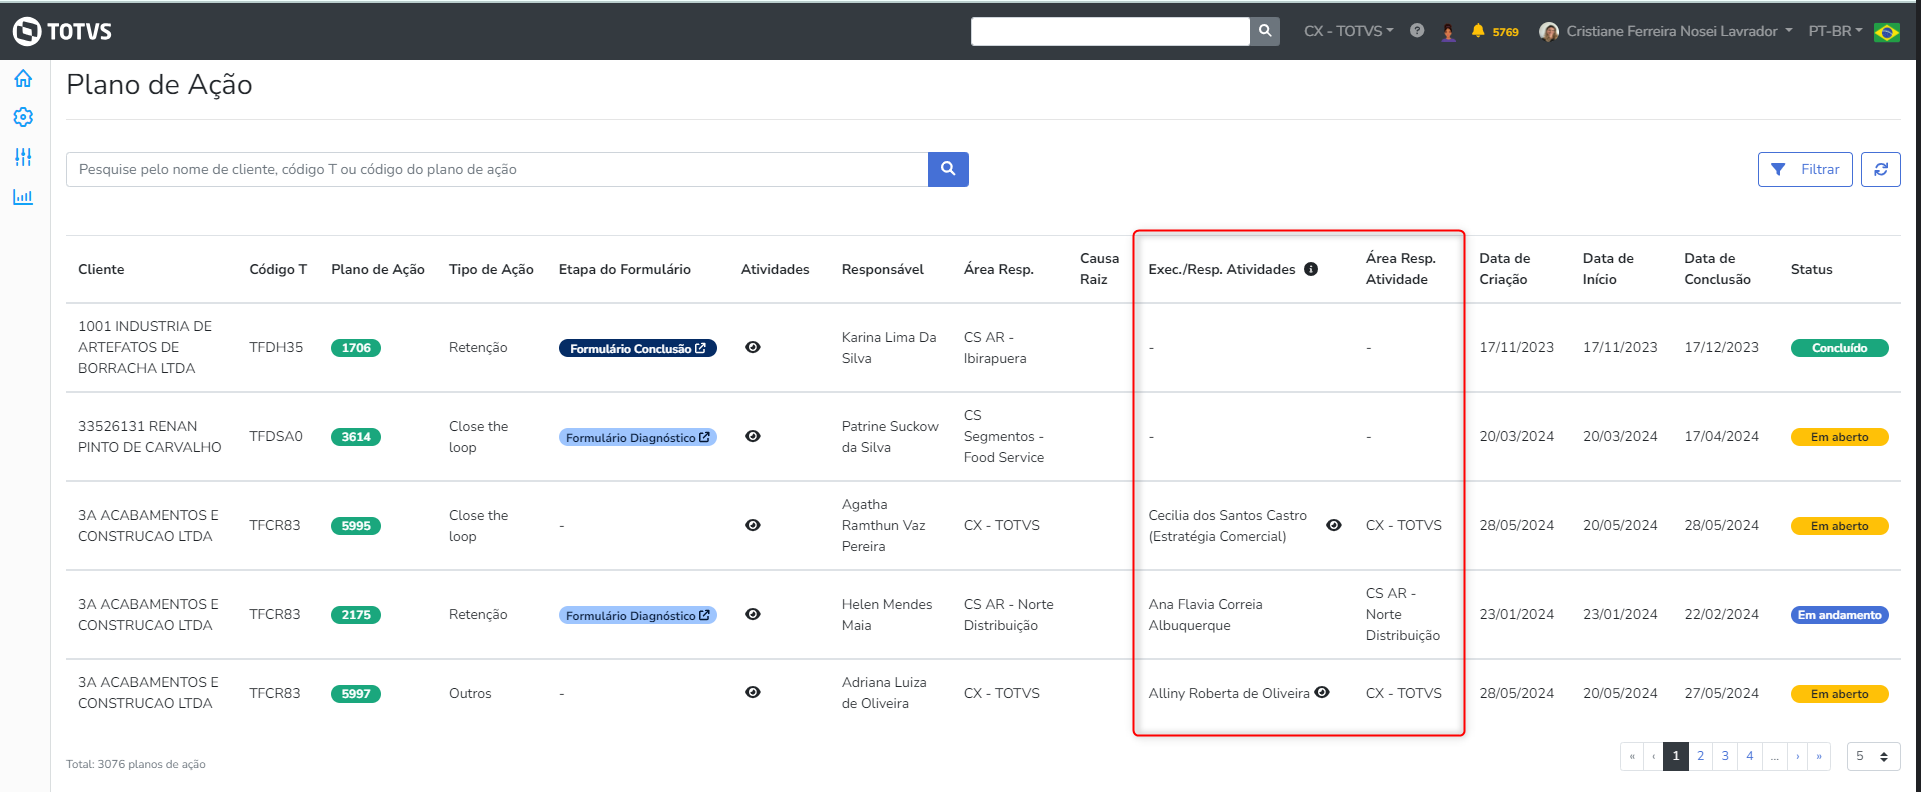Go to page 2 in pagination
1921x792 pixels.
coord(1700,756)
